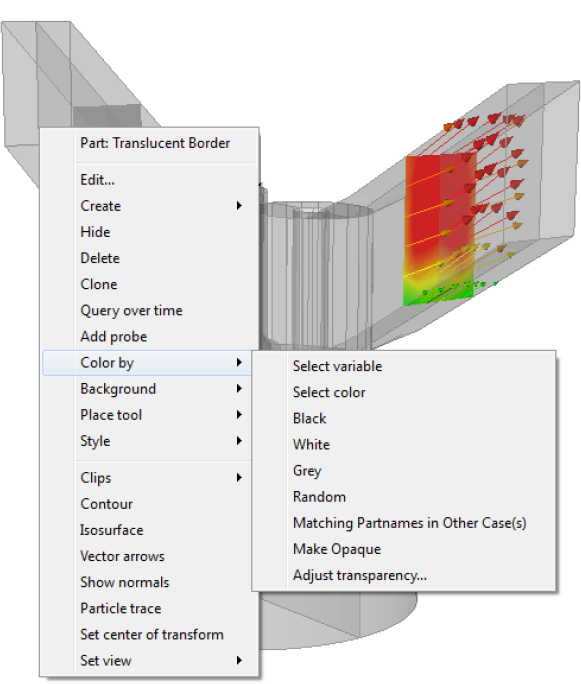This screenshot has width=581, height=684.
Task: Select Delete in the part menu
Action: 100,258
